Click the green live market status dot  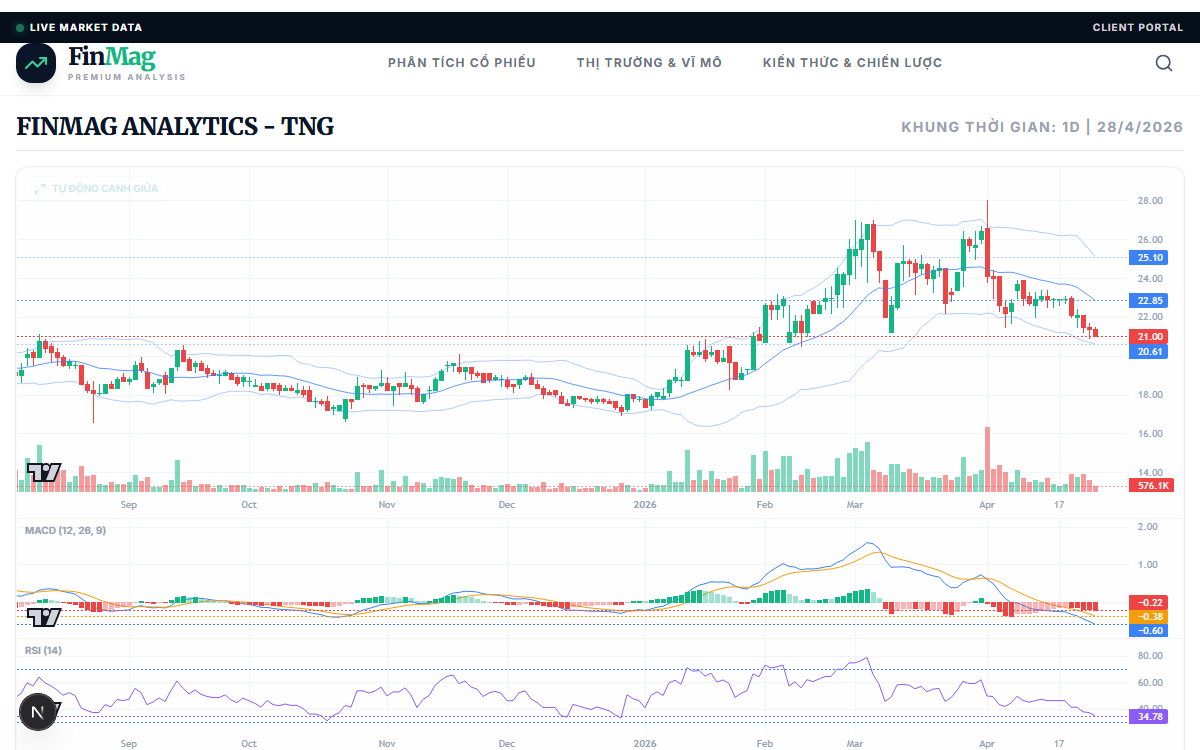click(20, 28)
